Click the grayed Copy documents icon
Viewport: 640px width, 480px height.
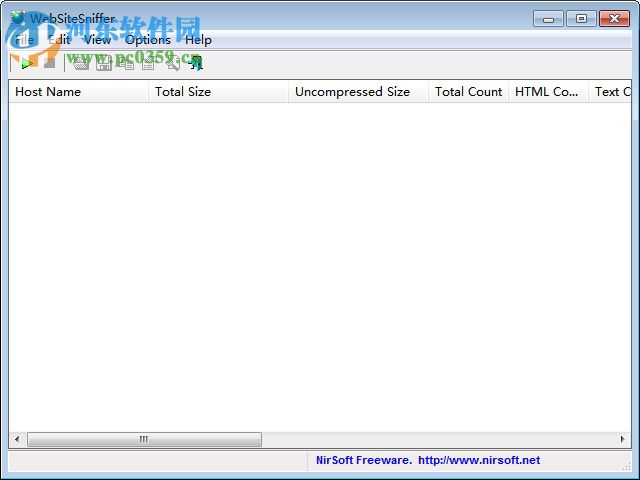(x=126, y=64)
